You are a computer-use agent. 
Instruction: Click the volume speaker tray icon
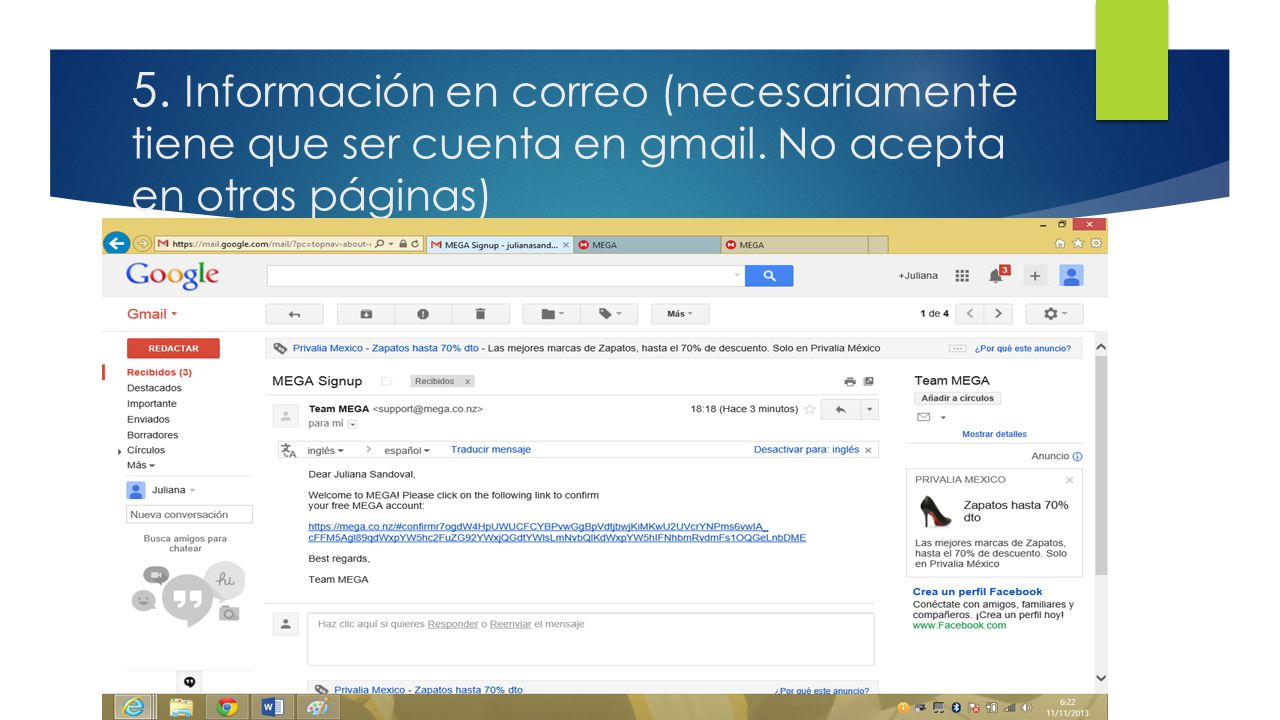point(1025,708)
